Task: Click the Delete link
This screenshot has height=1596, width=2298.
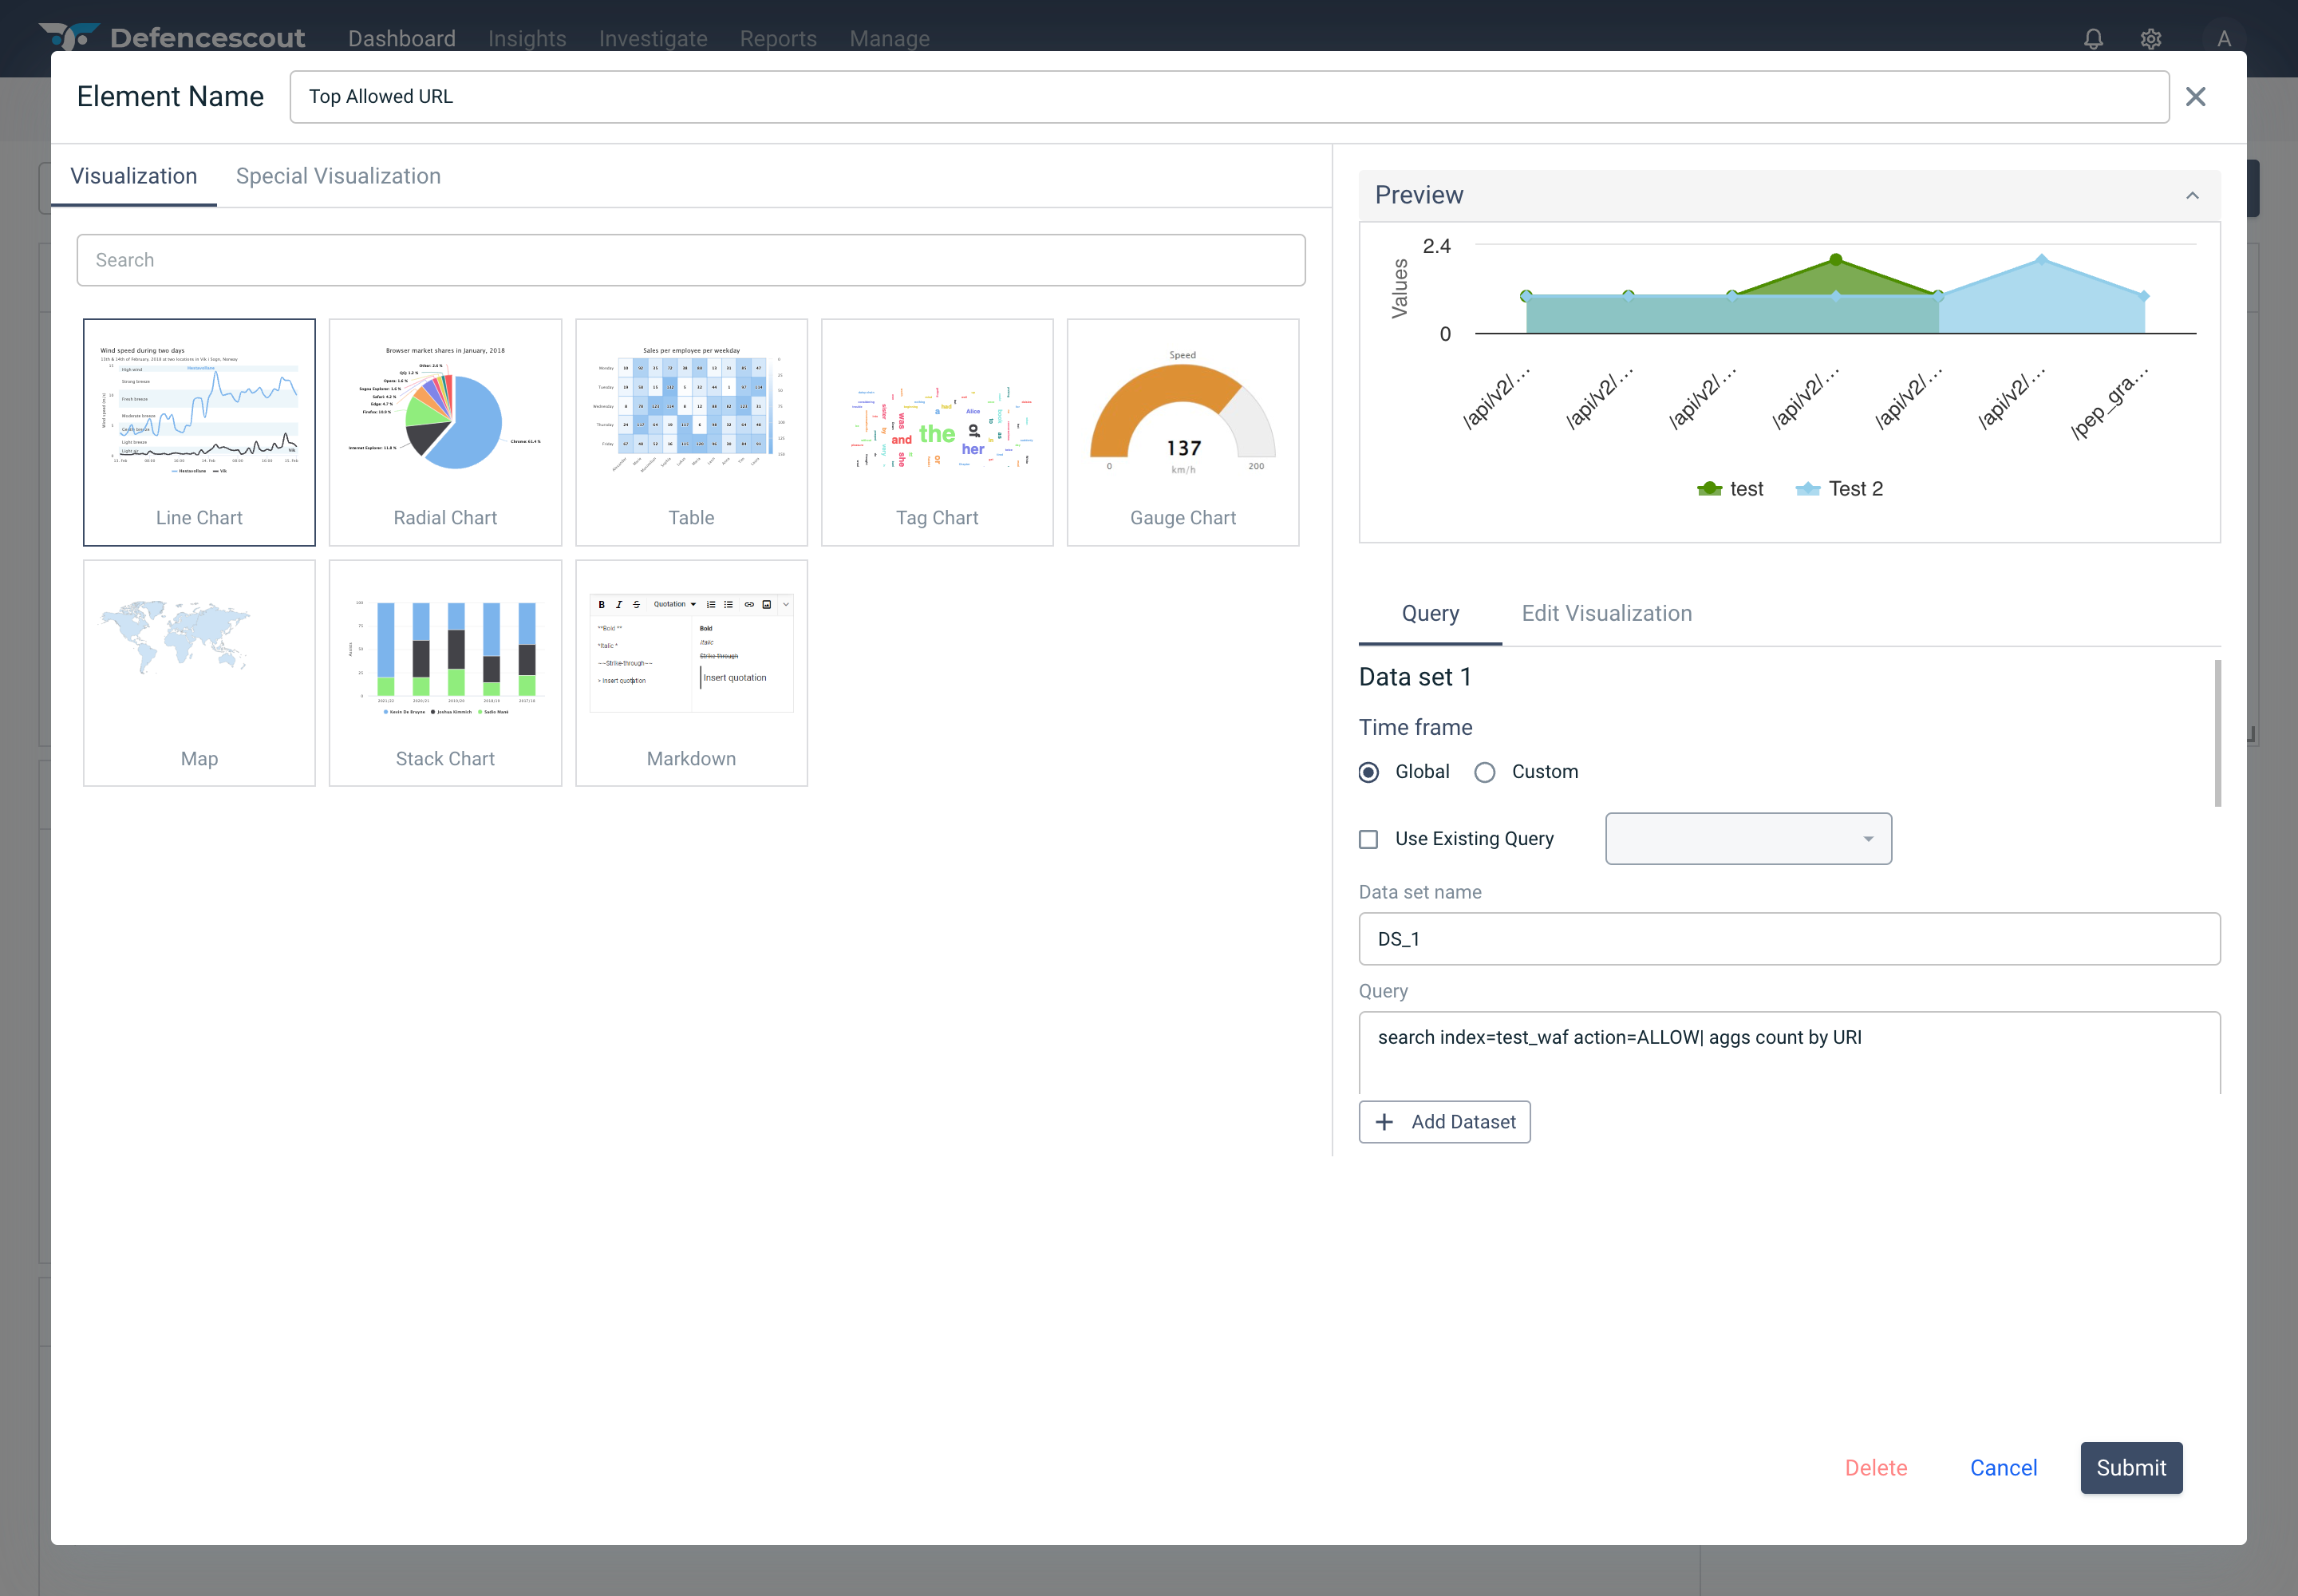Action: (x=1875, y=1467)
